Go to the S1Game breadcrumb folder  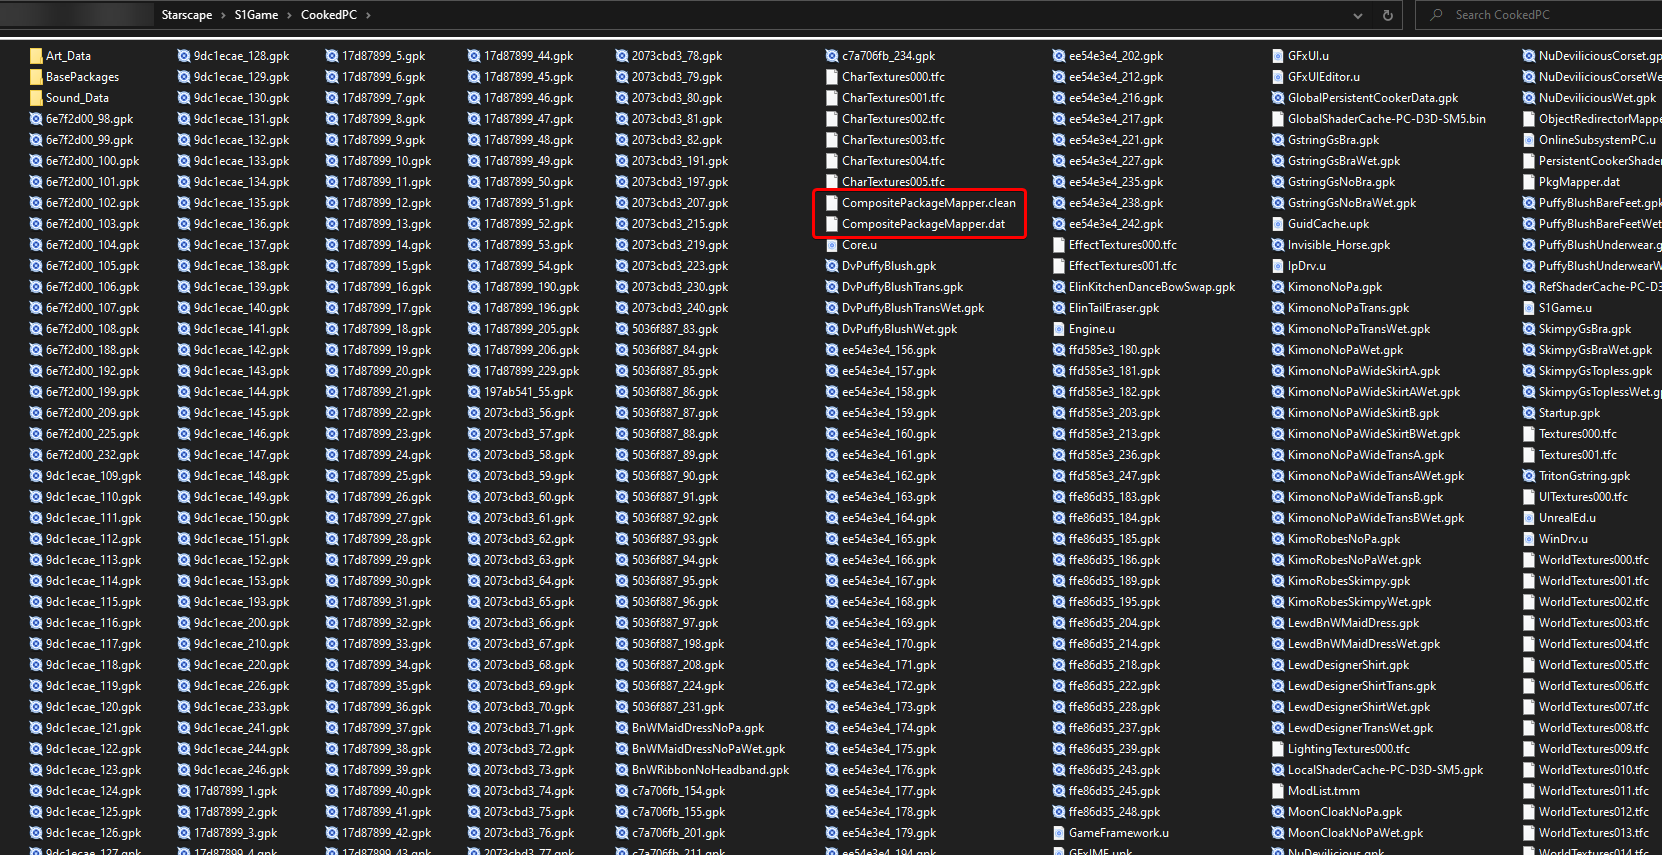[x=256, y=15]
